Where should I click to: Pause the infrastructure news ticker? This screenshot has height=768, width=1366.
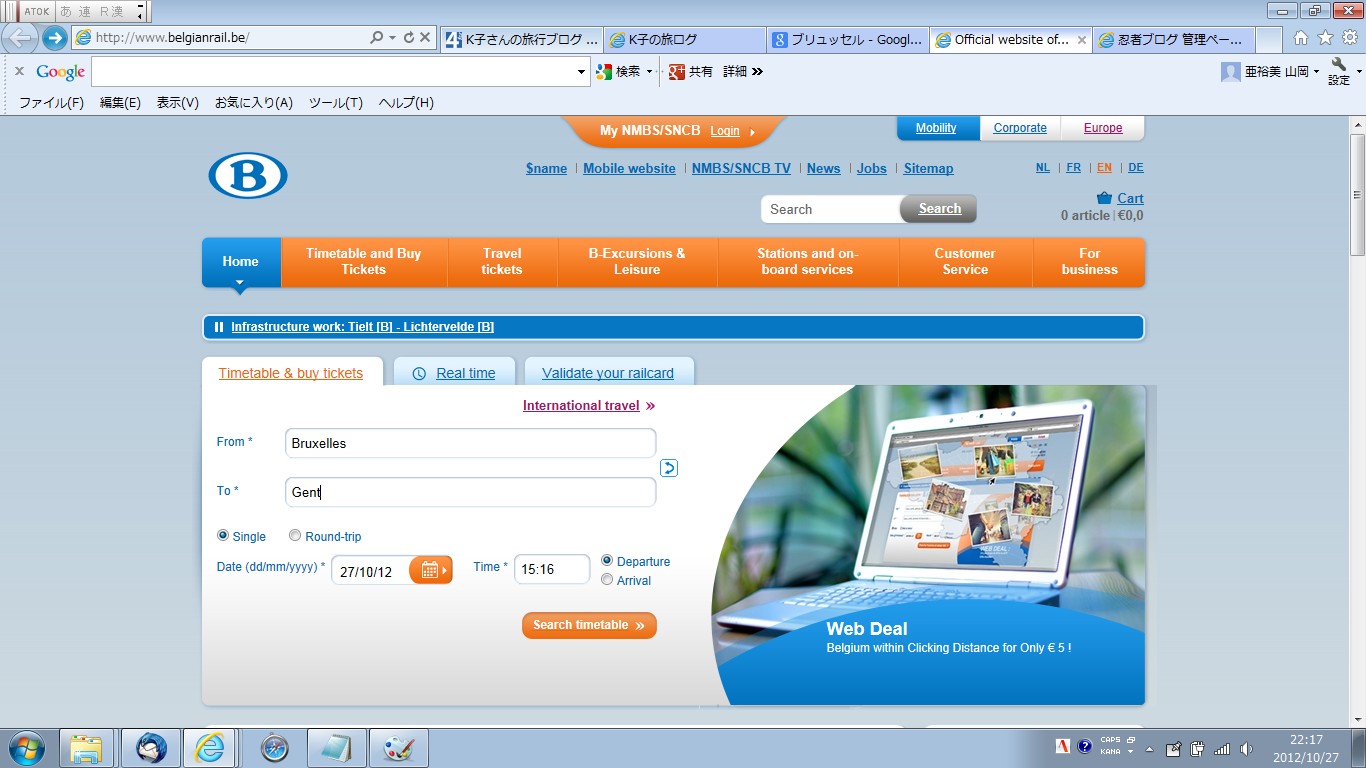click(x=219, y=327)
